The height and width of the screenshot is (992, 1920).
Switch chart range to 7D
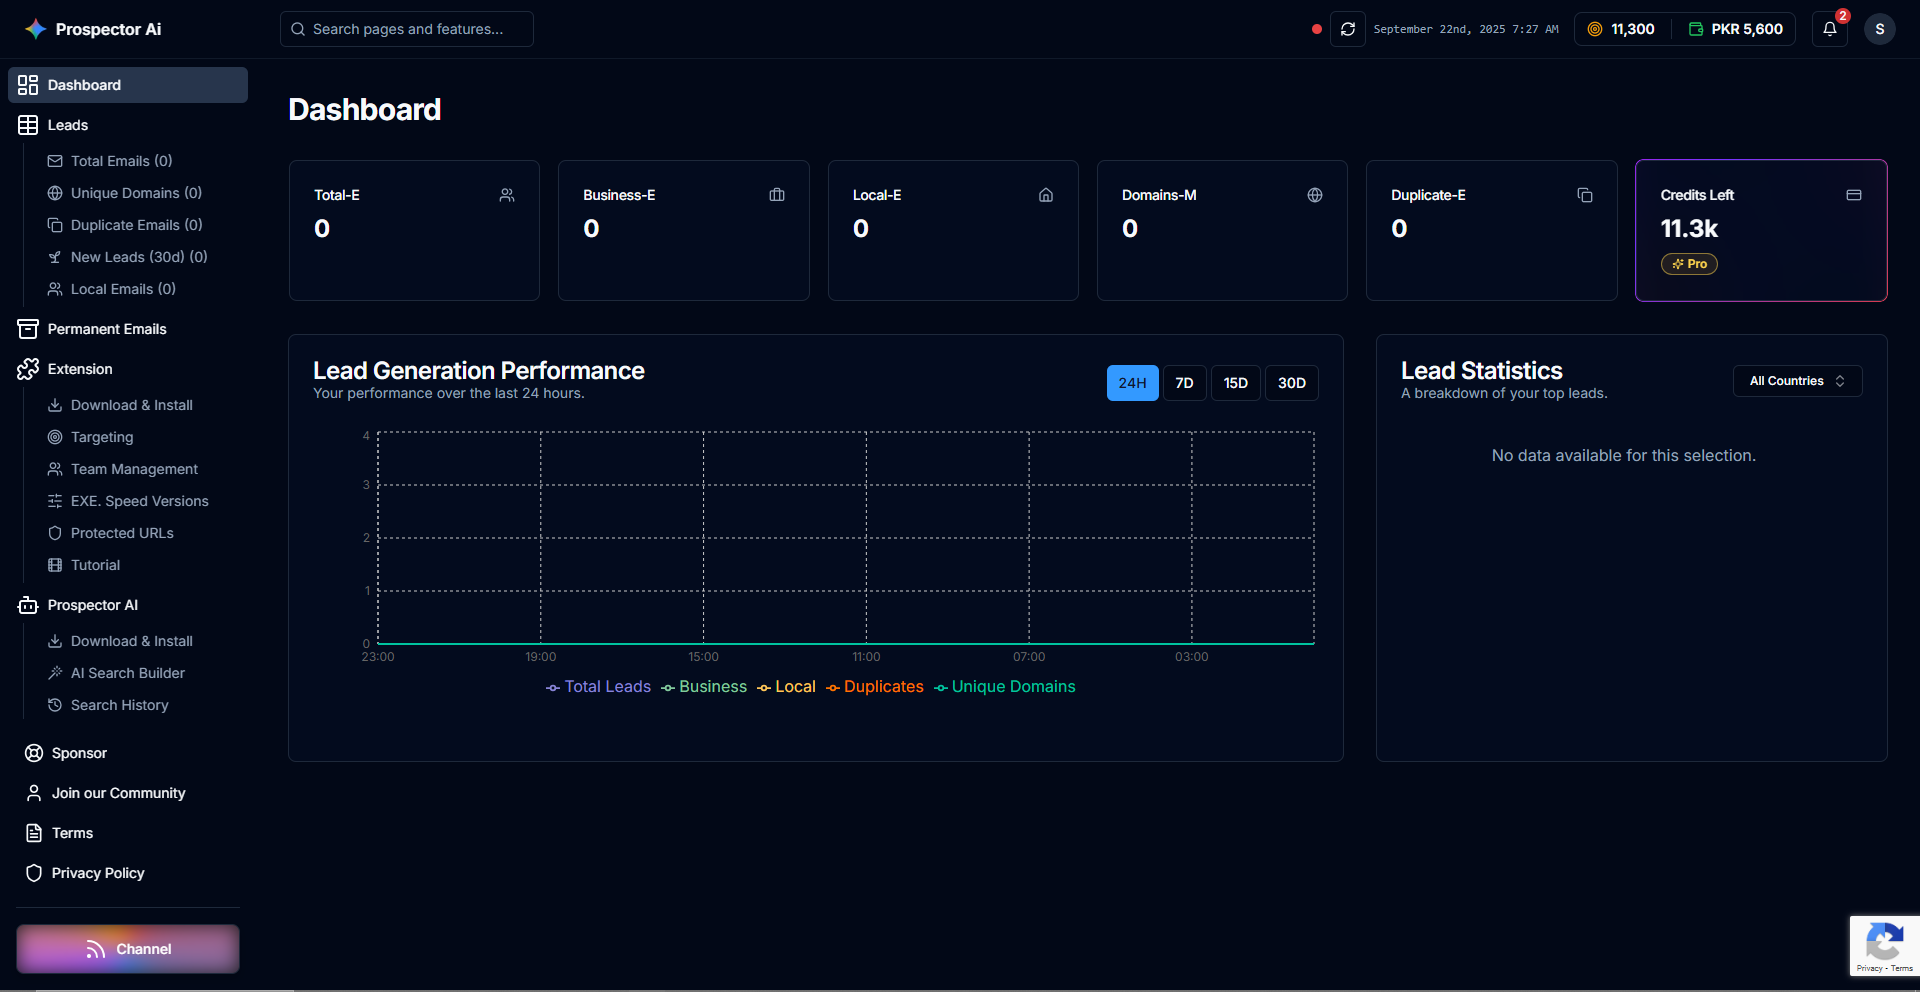1184,383
